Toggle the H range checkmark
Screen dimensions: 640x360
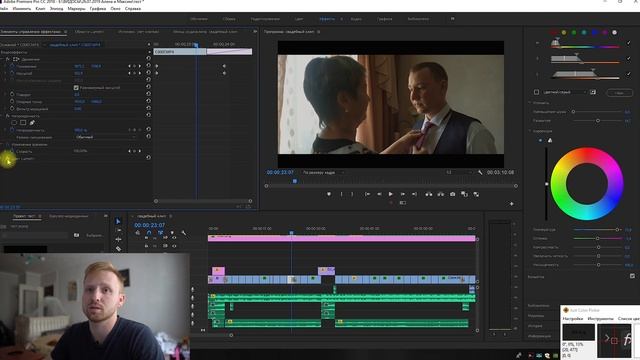(x=629, y=43)
